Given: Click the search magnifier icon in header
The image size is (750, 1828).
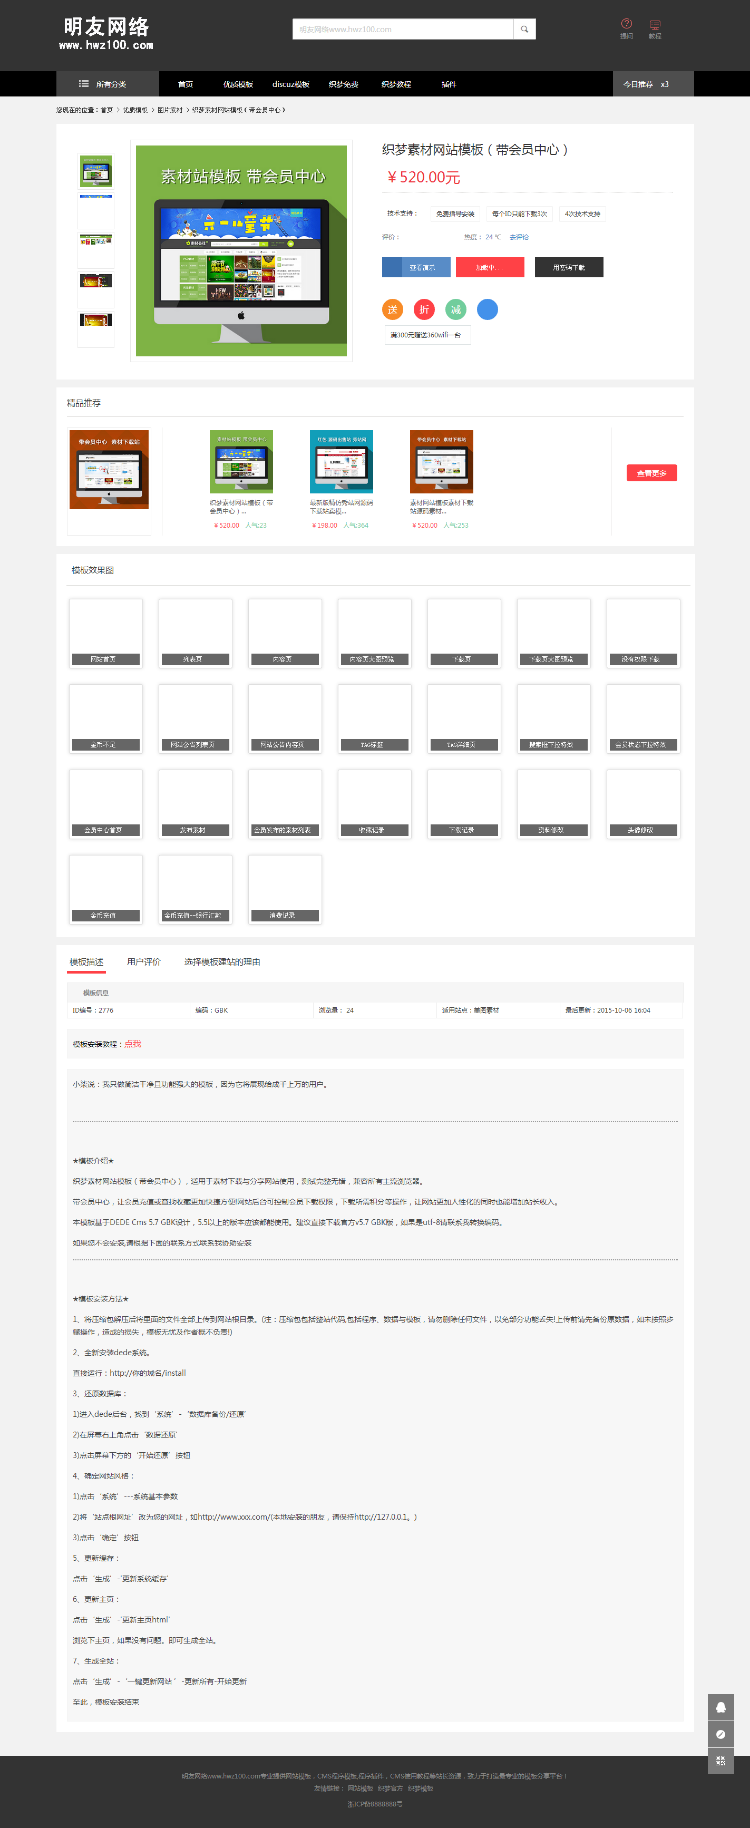Looking at the screenshot, I should coord(524,29).
